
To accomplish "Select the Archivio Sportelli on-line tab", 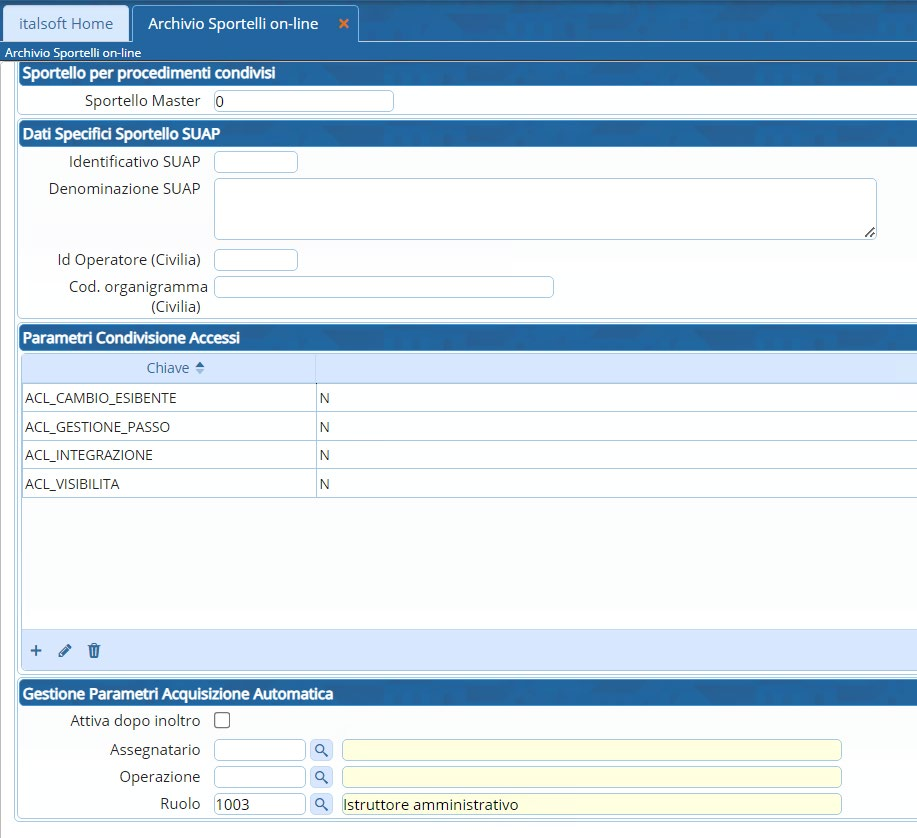I will tap(233, 23).
